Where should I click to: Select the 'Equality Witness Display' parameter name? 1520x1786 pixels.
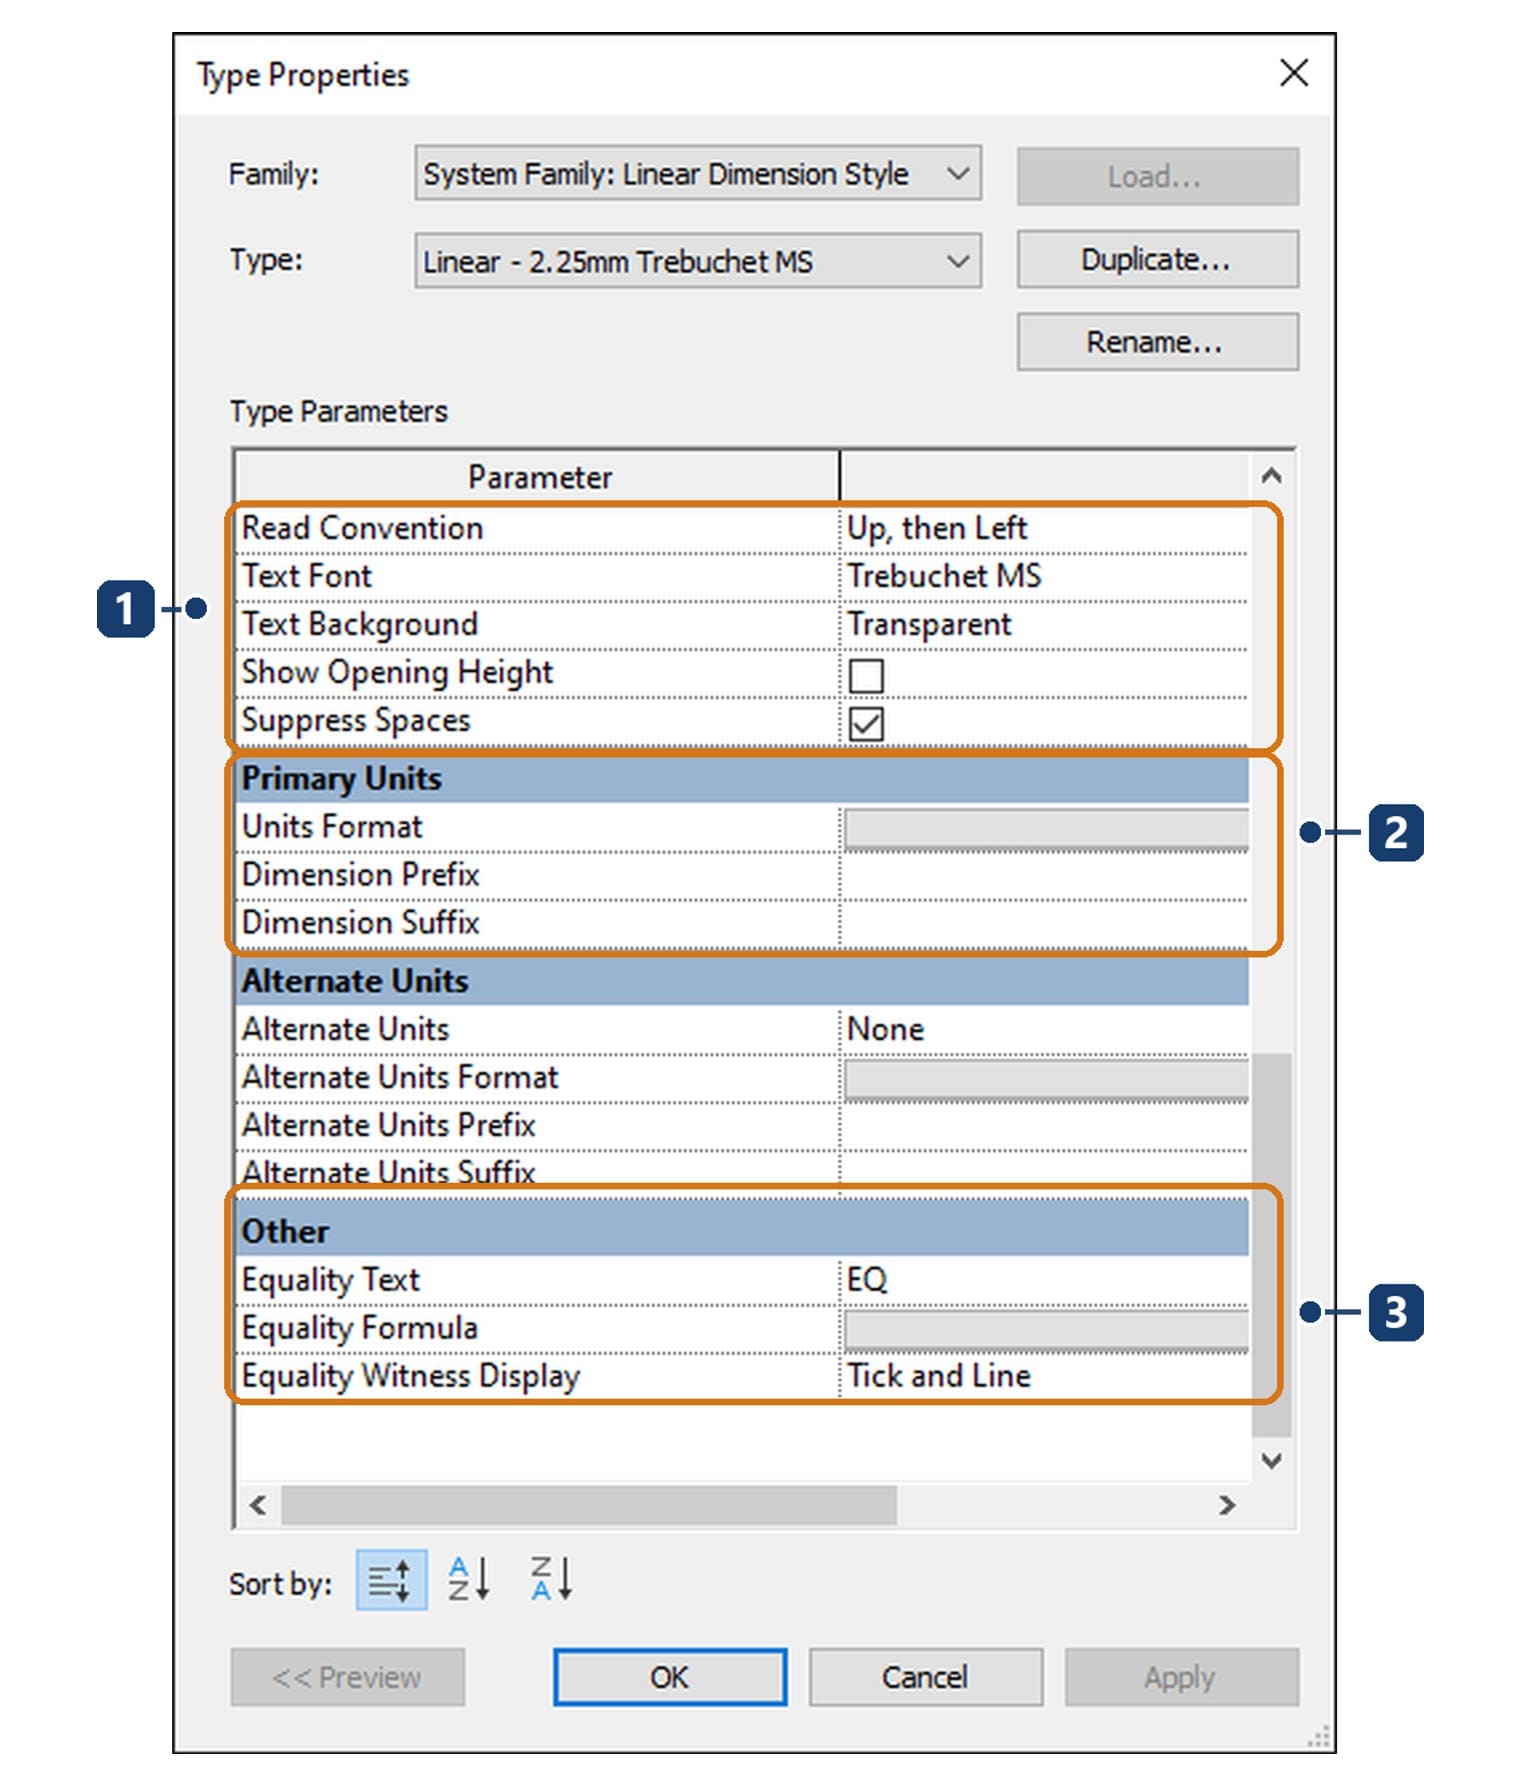(410, 1377)
